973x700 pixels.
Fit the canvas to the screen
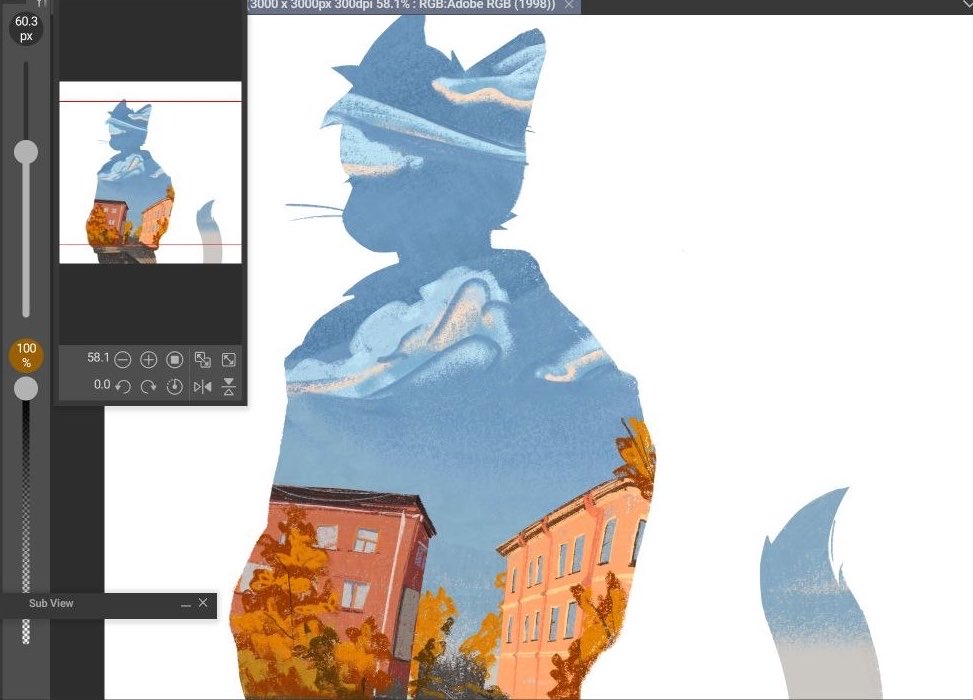228,359
